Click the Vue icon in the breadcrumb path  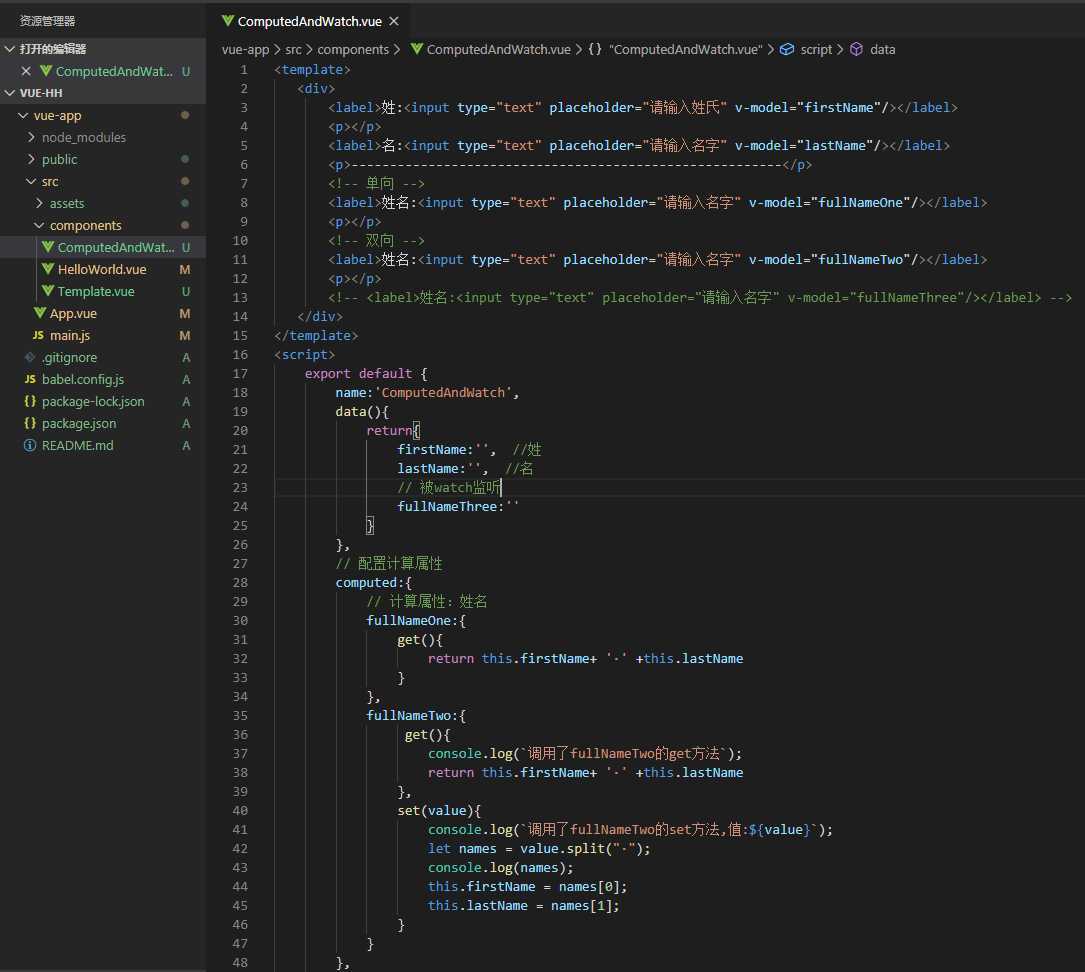coord(417,49)
